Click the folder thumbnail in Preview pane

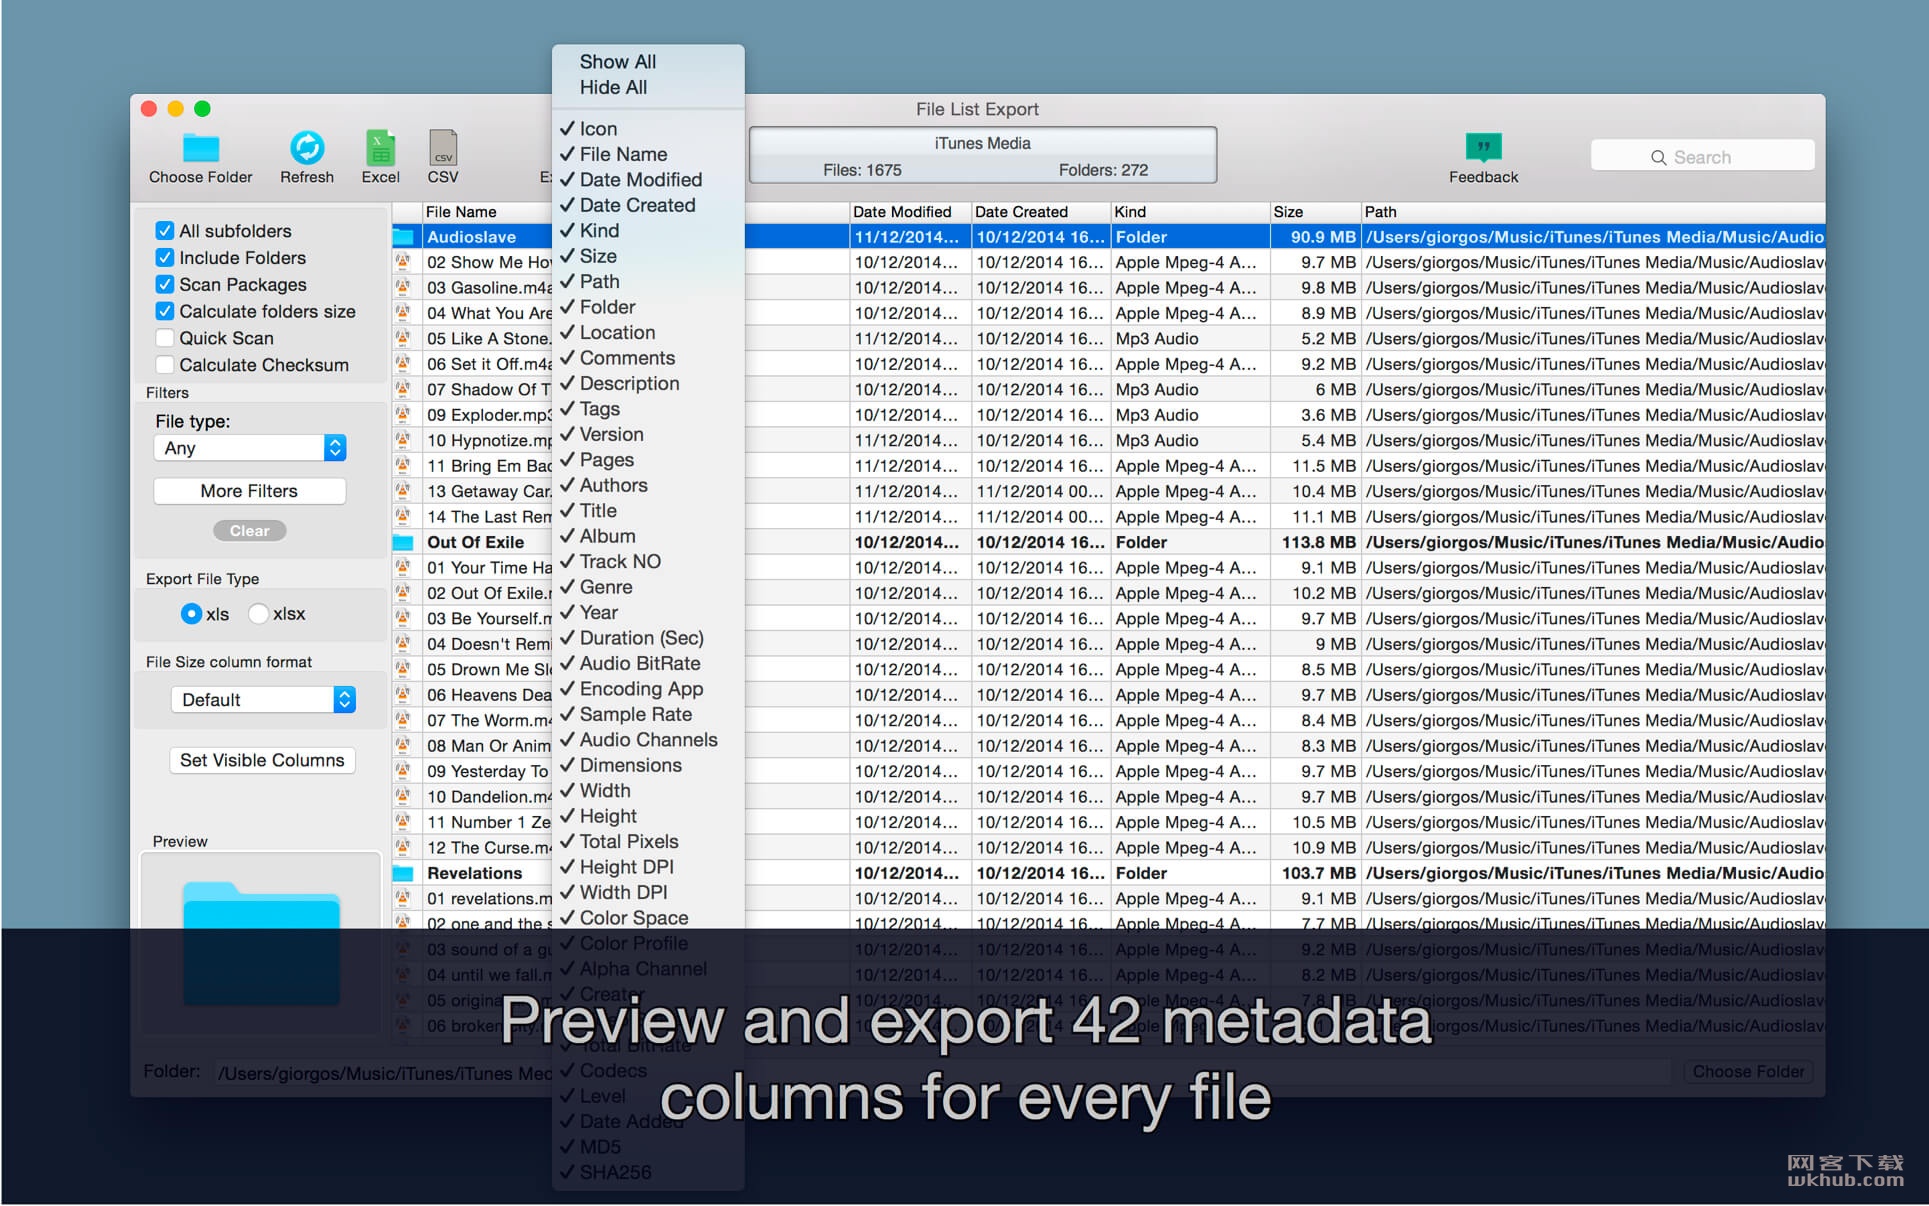(x=261, y=943)
